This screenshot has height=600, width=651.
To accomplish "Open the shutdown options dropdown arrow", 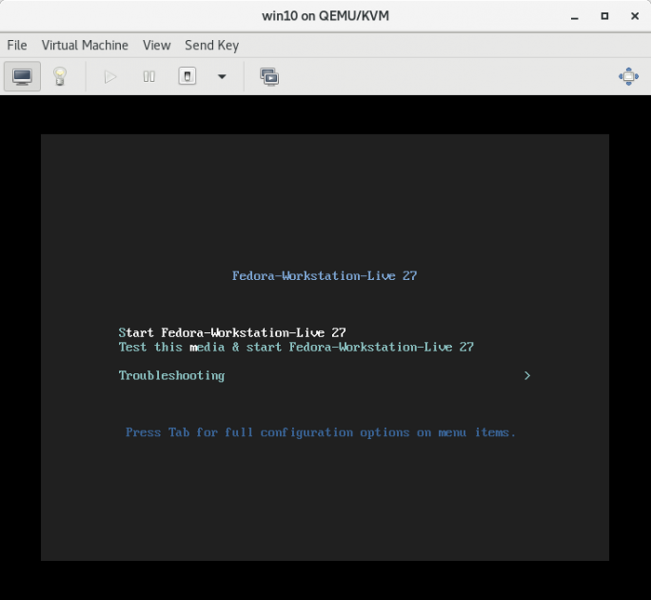I will click(222, 76).
